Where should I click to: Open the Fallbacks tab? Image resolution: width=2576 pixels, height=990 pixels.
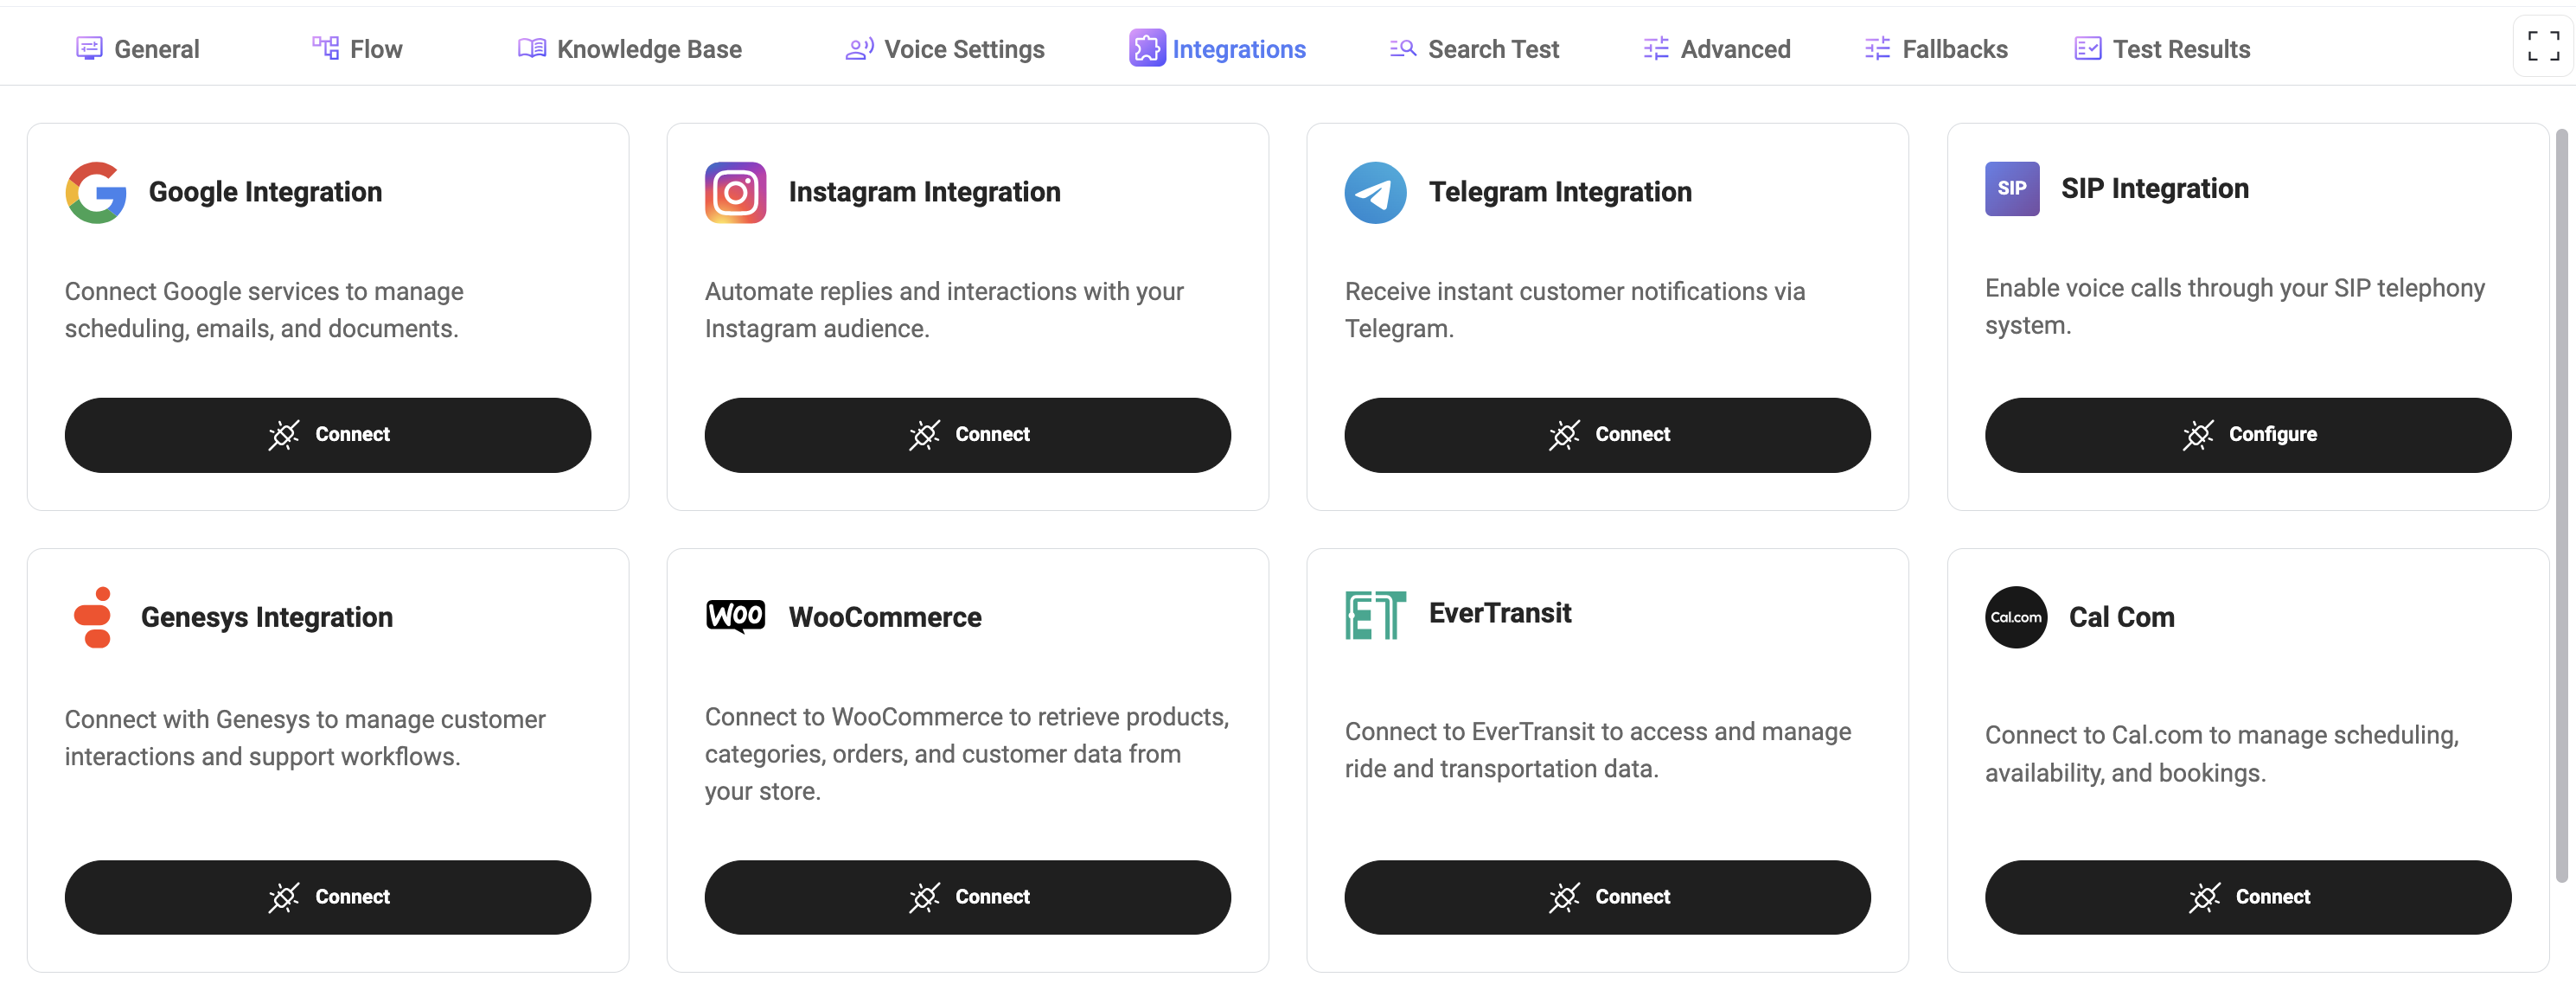[x=1936, y=49]
